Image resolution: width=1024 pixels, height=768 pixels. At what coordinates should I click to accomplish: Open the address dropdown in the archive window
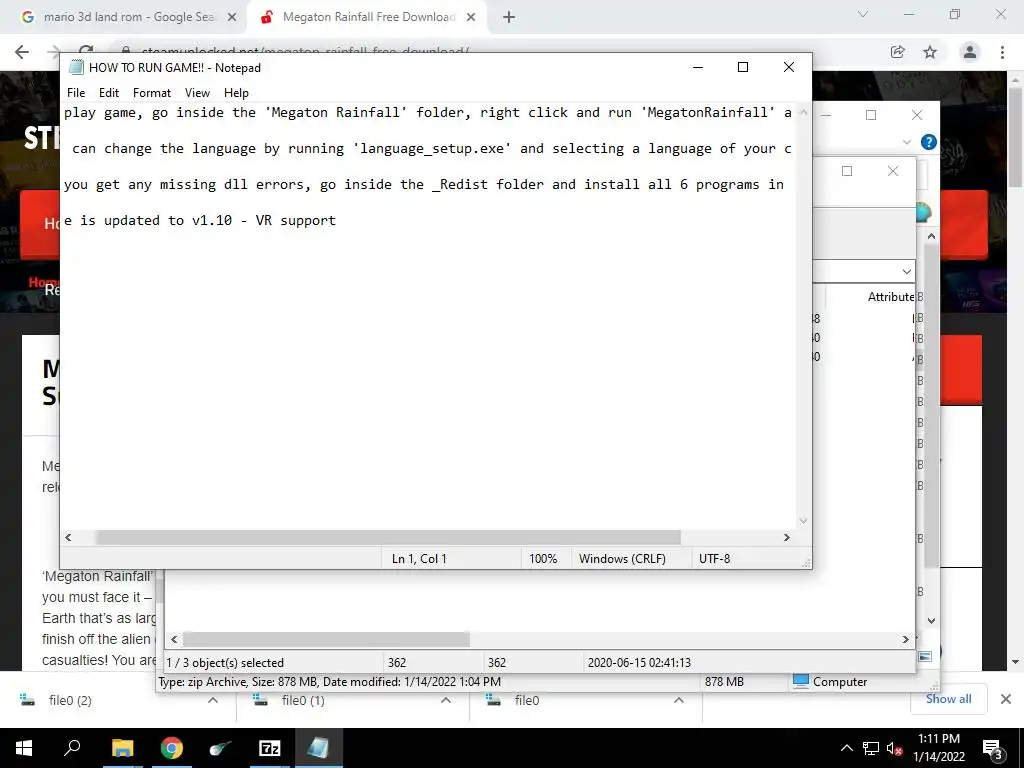click(x=906, y=271)
